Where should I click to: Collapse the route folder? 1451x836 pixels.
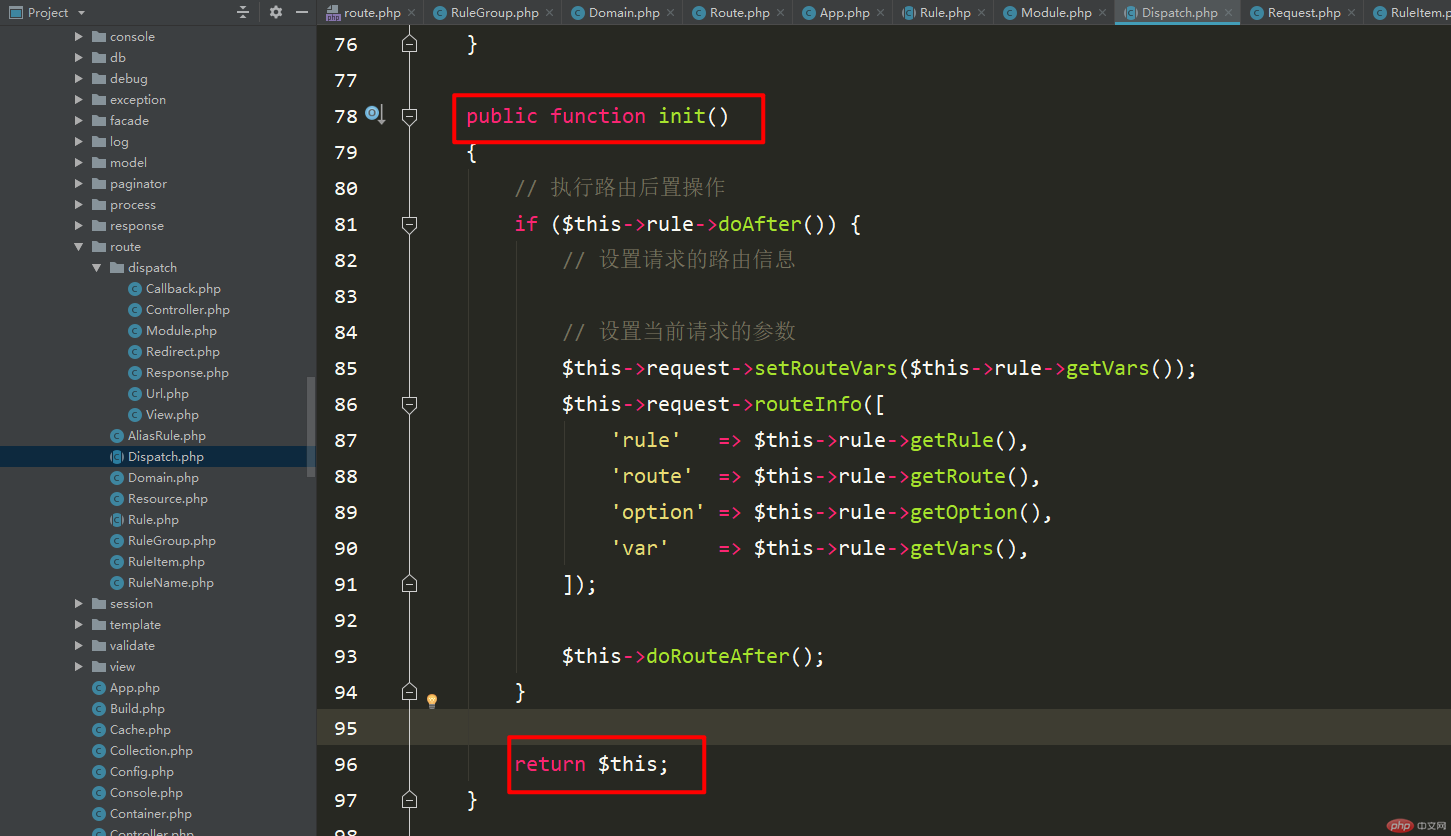pos(79,246)
